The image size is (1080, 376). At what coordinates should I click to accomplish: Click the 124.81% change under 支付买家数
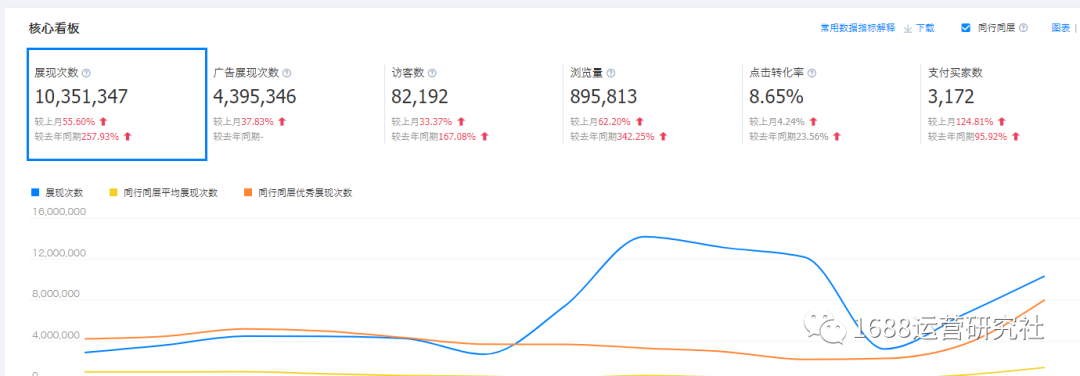point(975,122)
